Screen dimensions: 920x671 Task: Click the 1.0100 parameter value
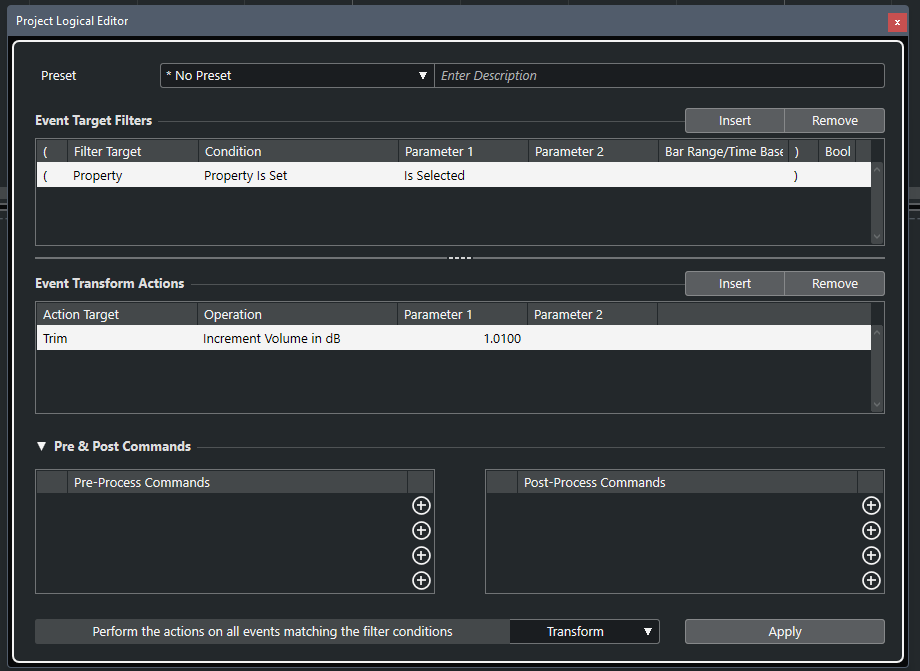pos(501,339)
